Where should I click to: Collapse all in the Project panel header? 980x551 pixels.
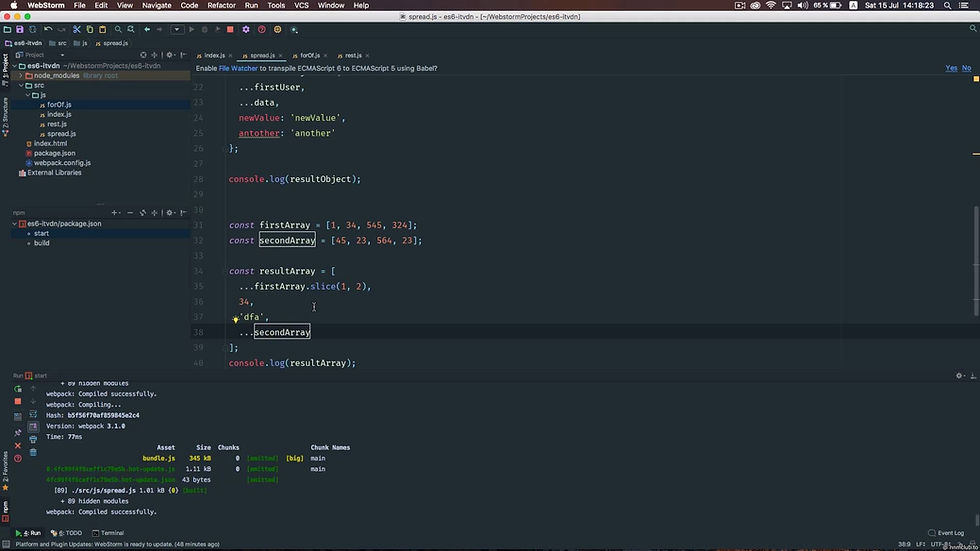click(154, 55)
